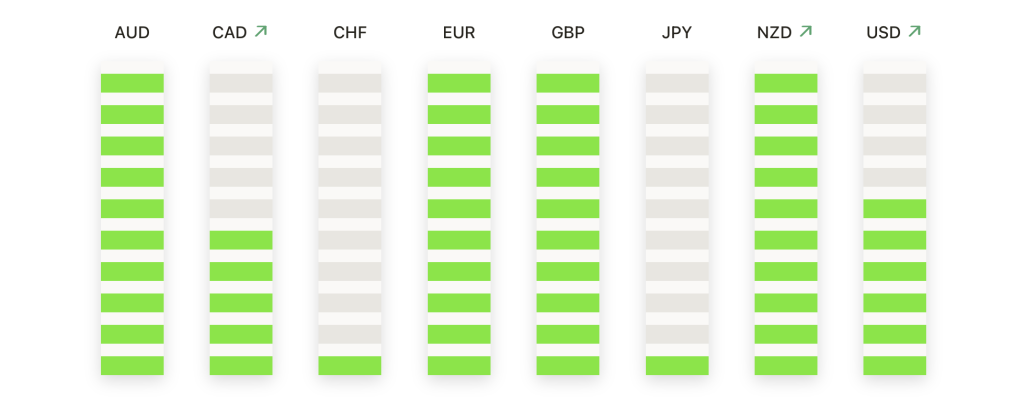Click the green up arrow beside USD
The height and width of the screenshot is (407, 1024).
point(914,31)
